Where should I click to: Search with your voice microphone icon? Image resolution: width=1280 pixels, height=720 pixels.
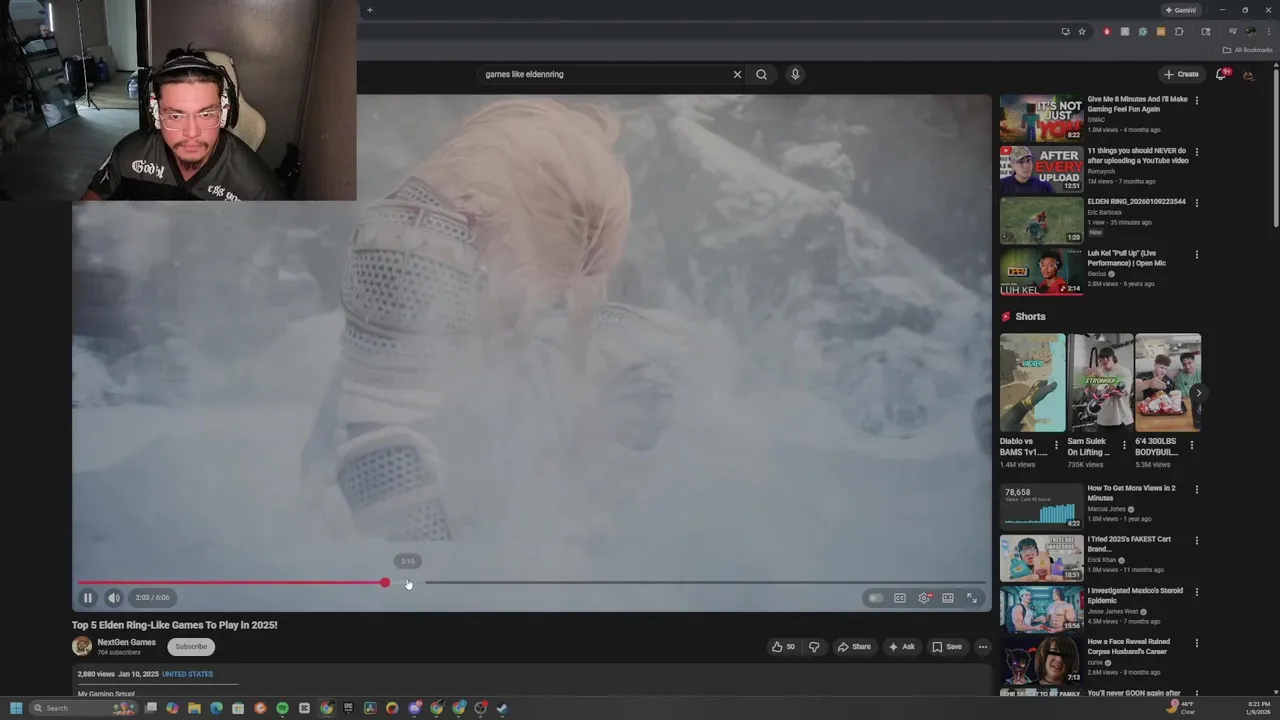(x=795, y=74)
